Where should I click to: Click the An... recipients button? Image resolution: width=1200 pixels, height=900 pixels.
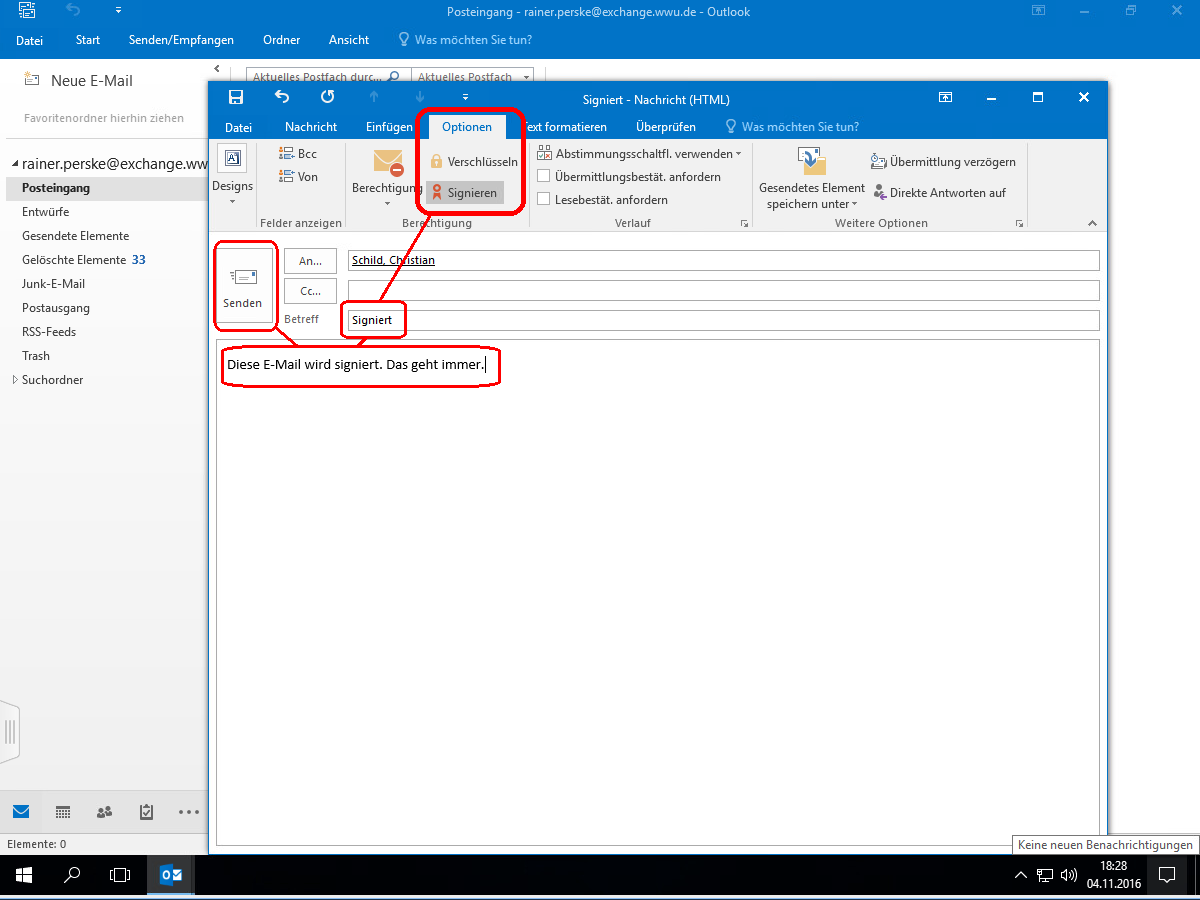(310, 261)
